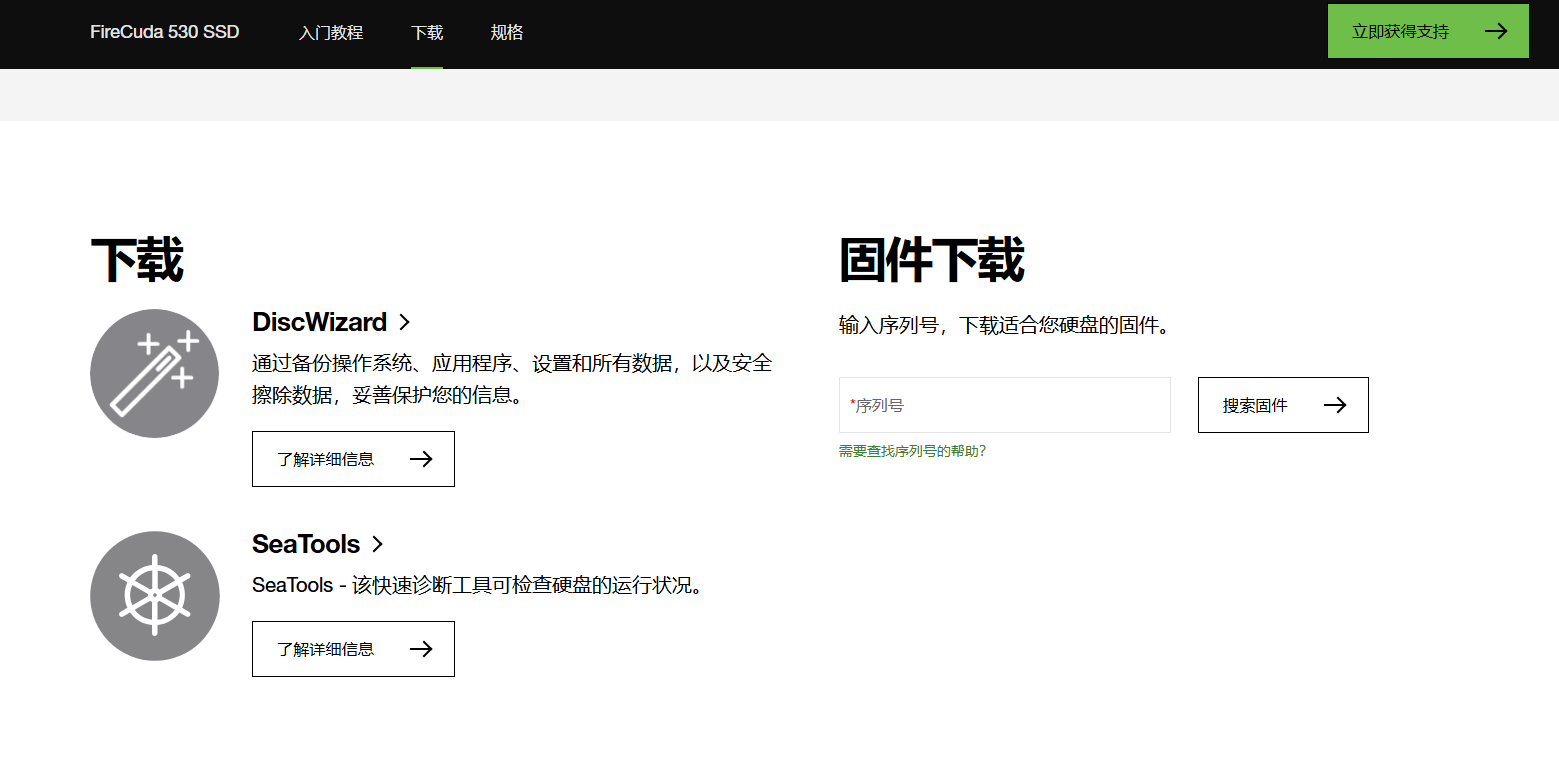Screen dimensions: 1559x770
Task: Click the arrow icon in 搜索固件 button
Action: (x=1335, y=405)
